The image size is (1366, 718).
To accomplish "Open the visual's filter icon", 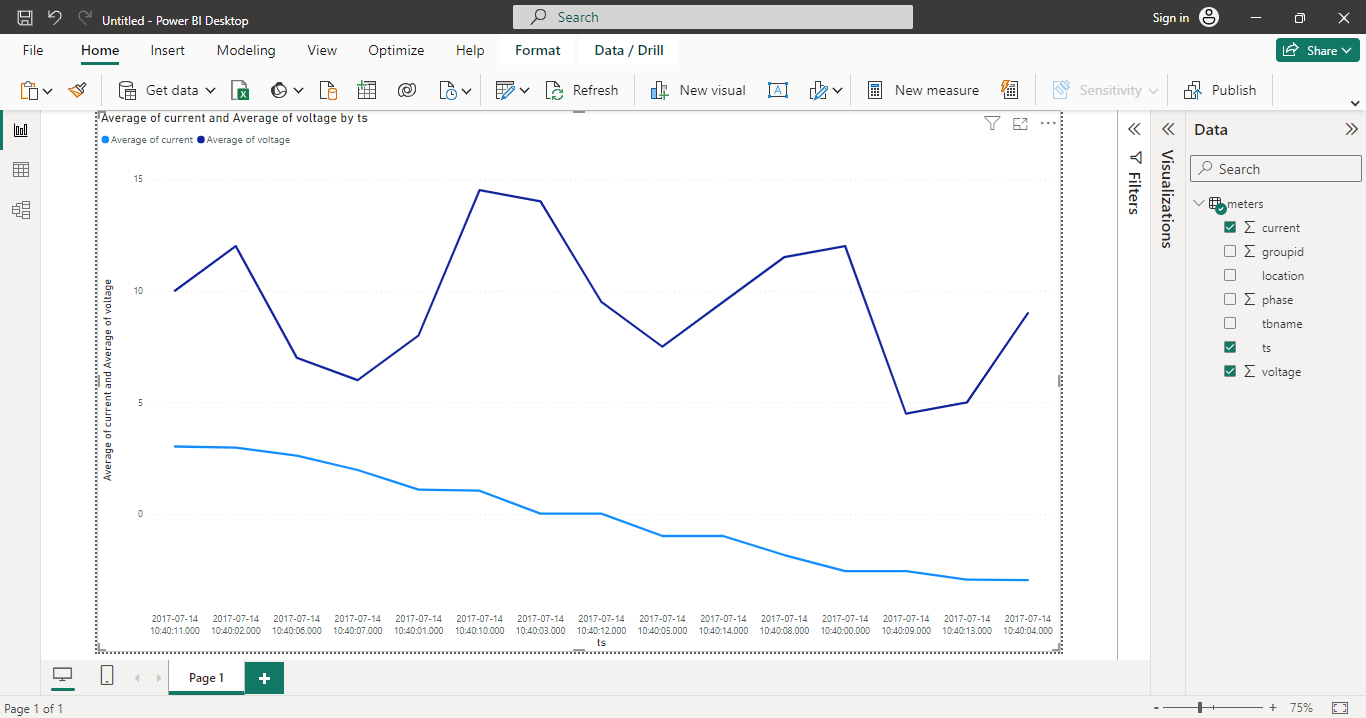I will pos(992,124).
